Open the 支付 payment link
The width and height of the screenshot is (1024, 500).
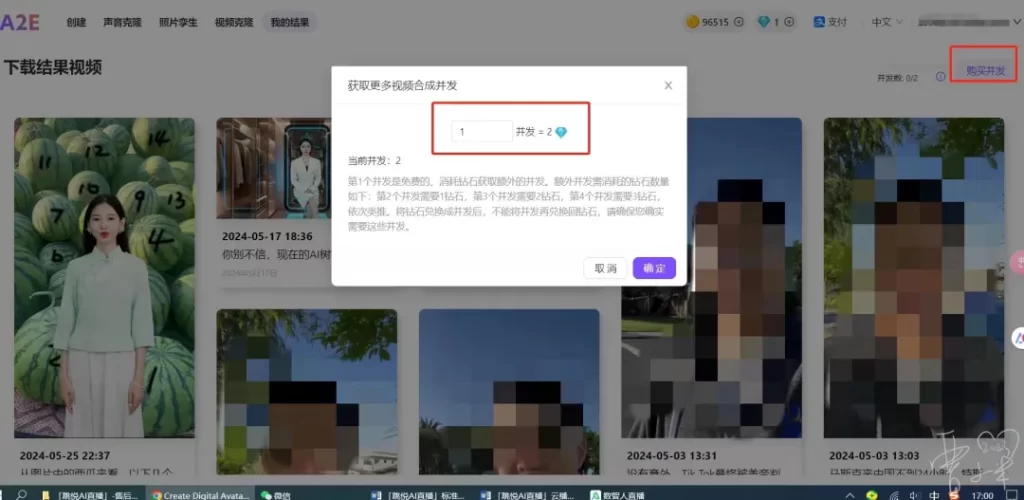[837, 22]
